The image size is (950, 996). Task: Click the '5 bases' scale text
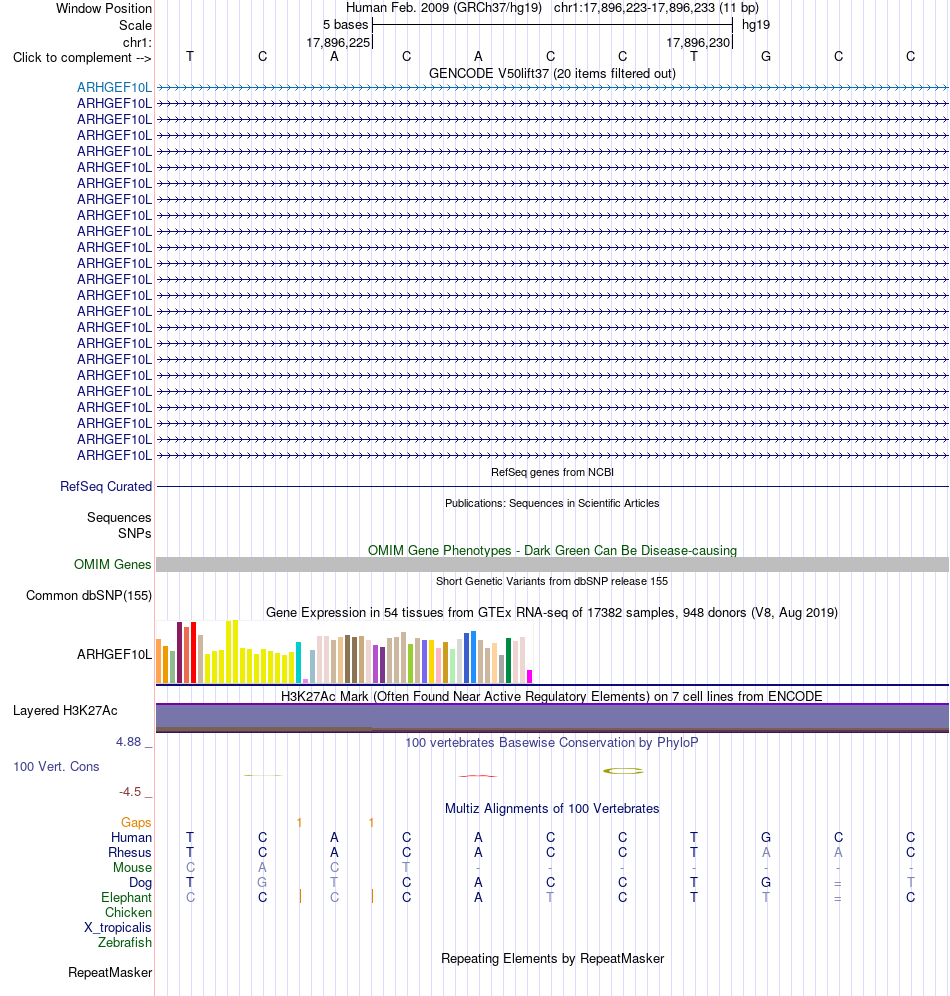[x=345, y=25]
